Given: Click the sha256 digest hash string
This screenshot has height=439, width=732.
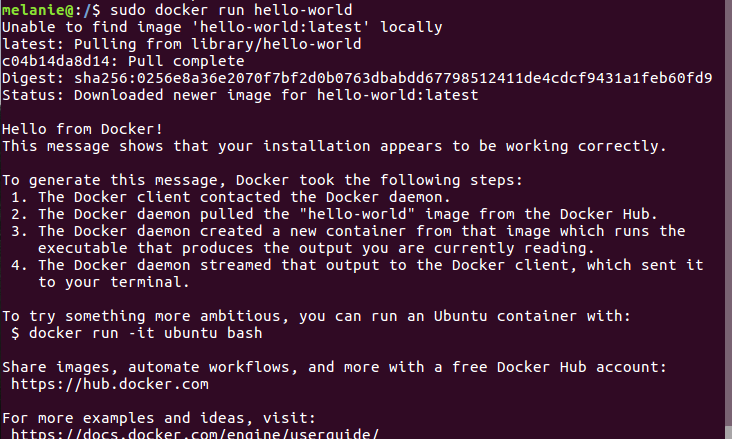Looking at the screenshot, I should (x=393, y=78).
